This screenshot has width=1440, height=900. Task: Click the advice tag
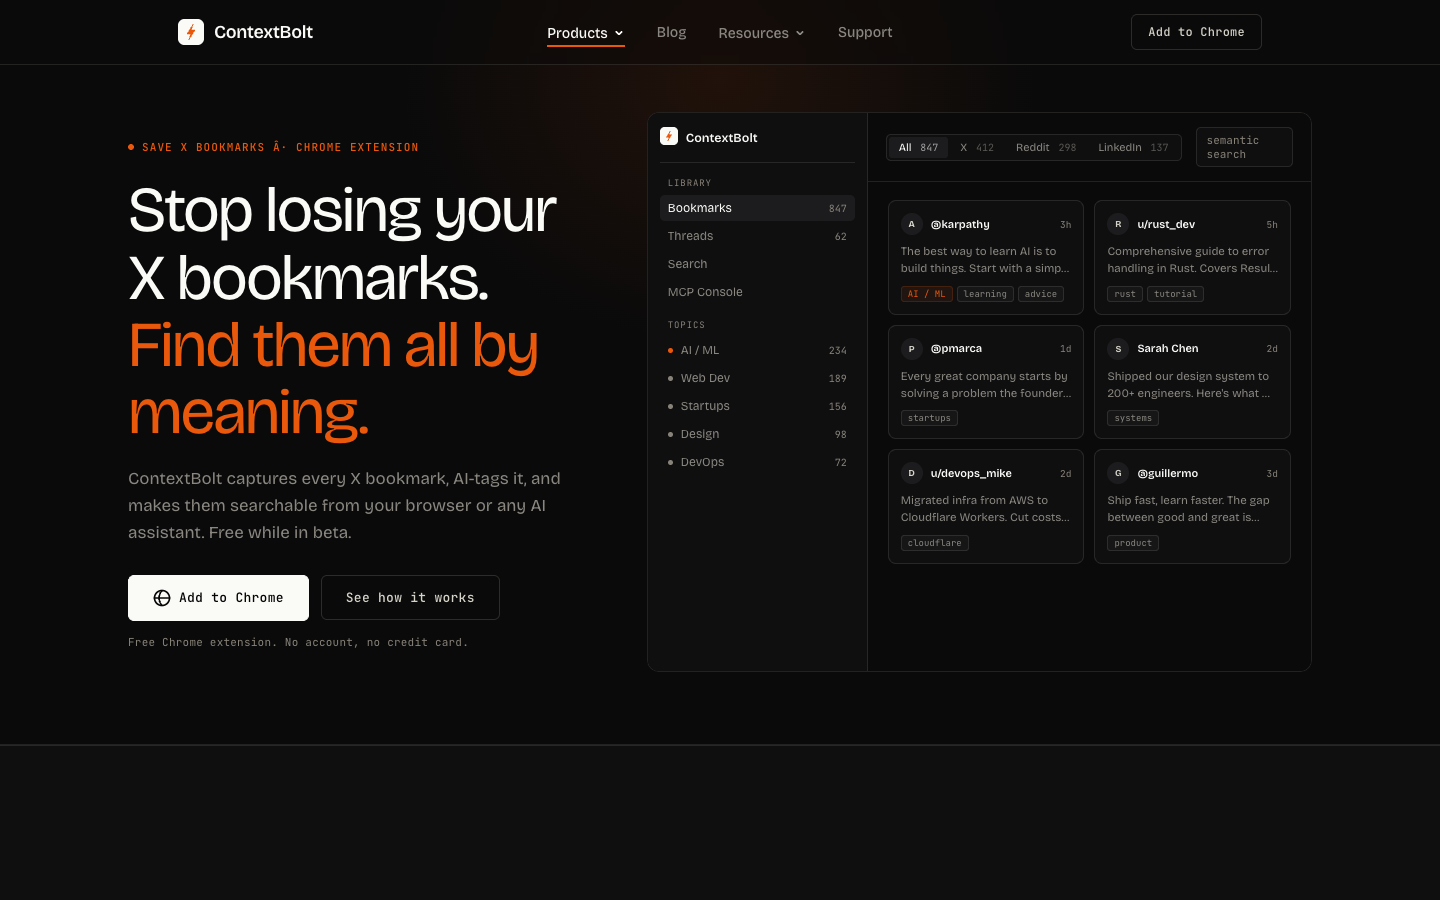(x=1041, y=294)
